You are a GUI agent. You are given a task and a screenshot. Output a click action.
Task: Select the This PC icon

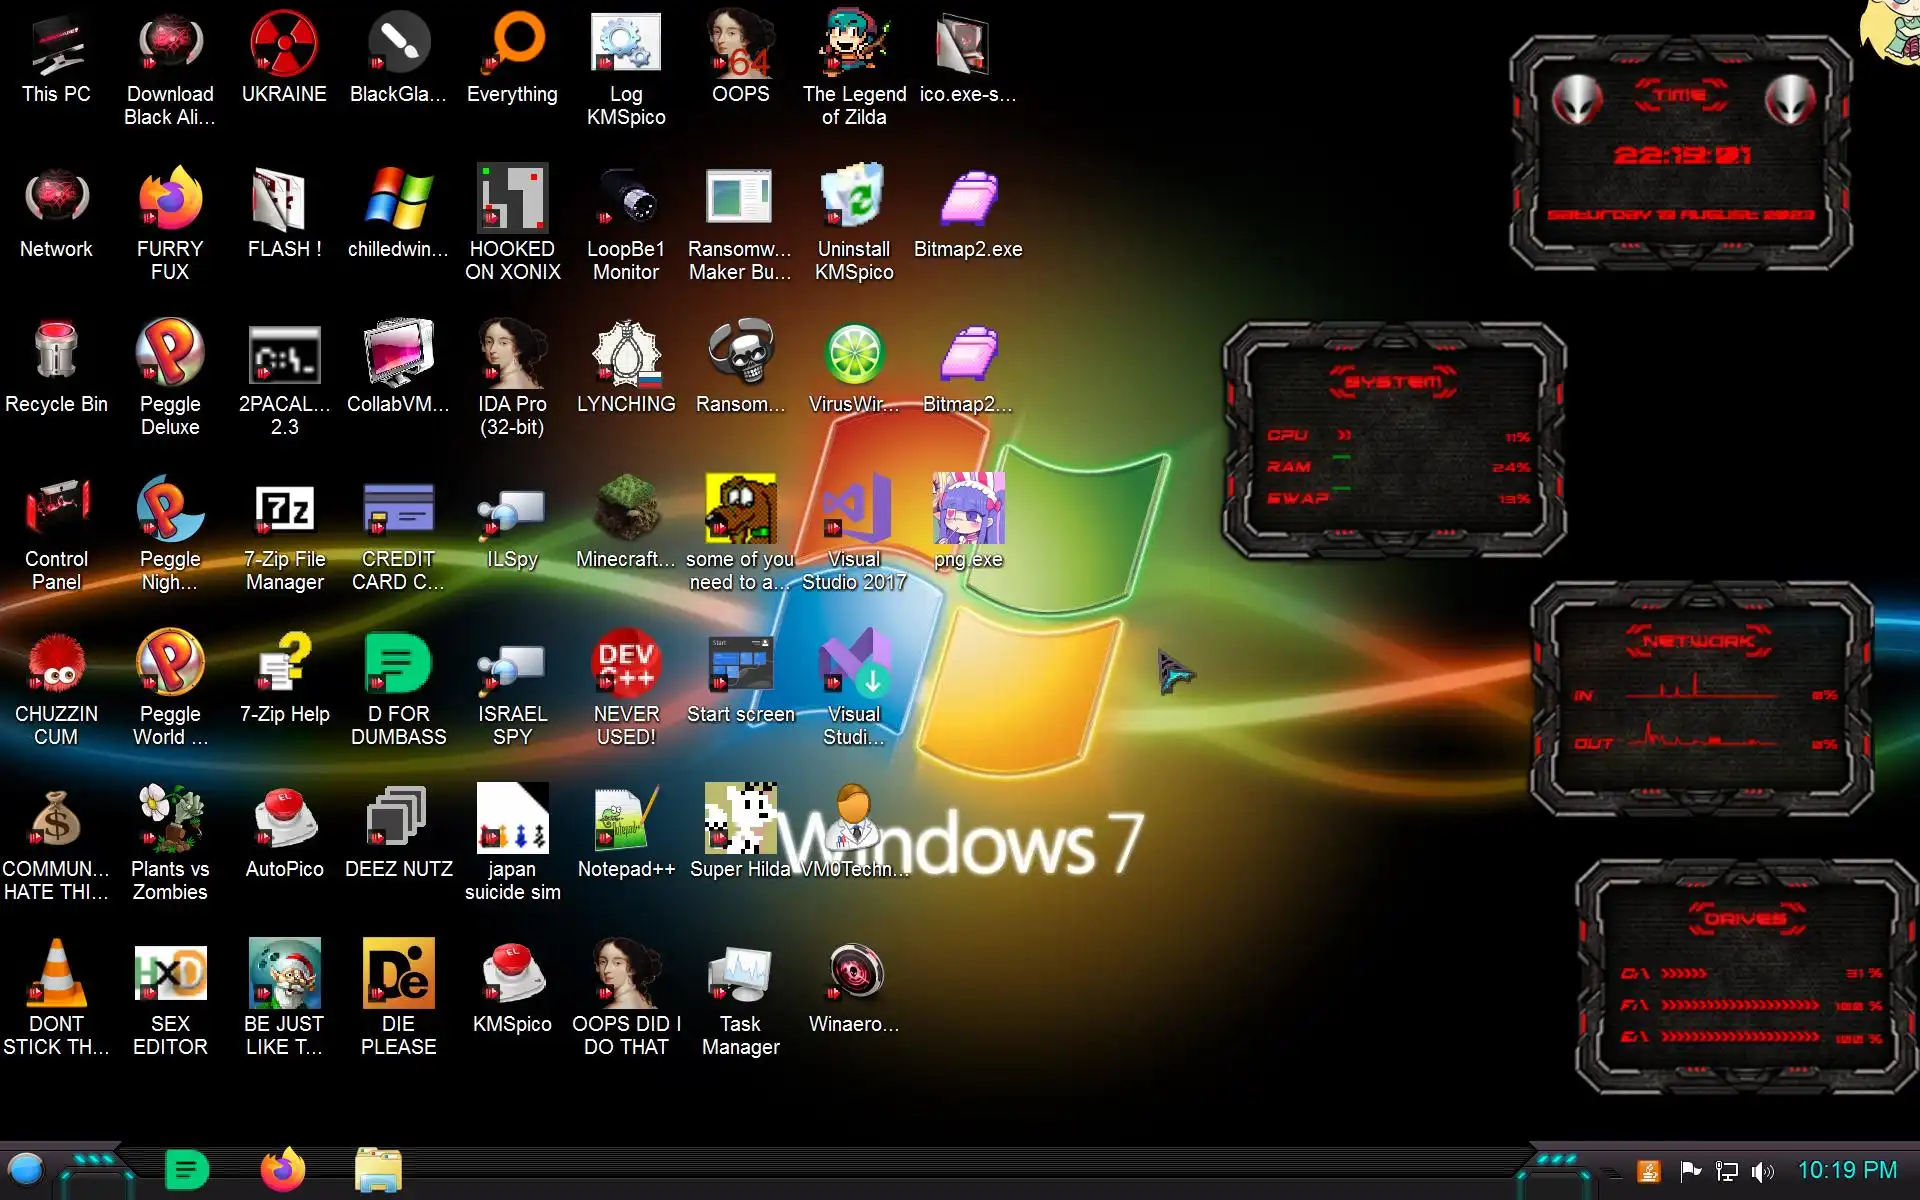pyautogui.click(x=56, y=45)
